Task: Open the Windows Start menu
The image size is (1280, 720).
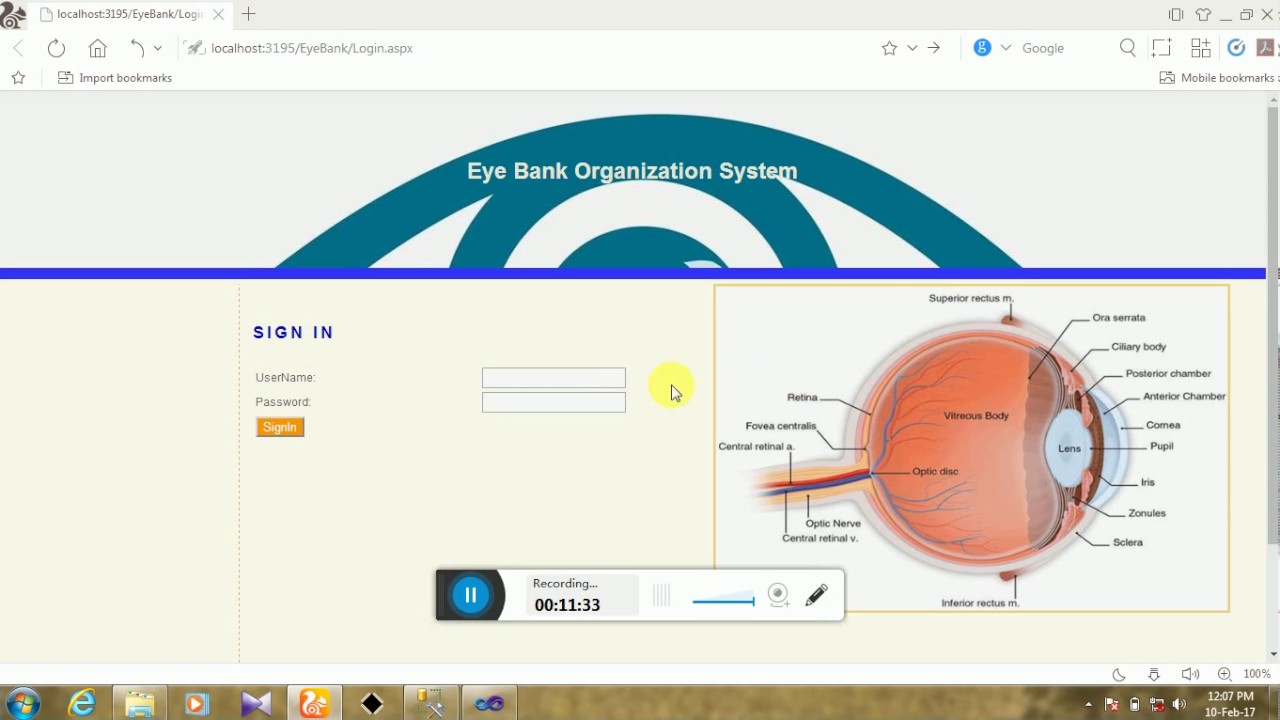Action: (x=22, y=703)
